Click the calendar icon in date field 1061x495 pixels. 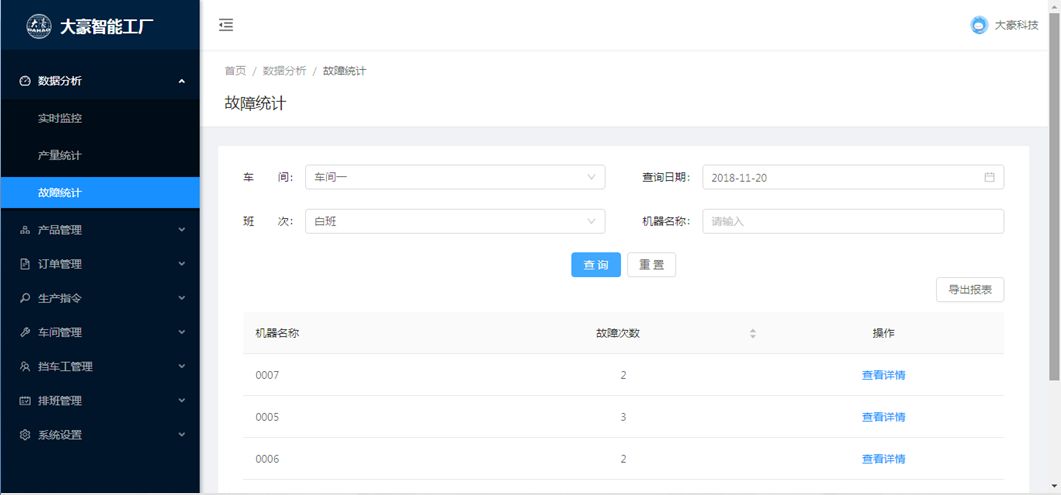click(989, 177)
